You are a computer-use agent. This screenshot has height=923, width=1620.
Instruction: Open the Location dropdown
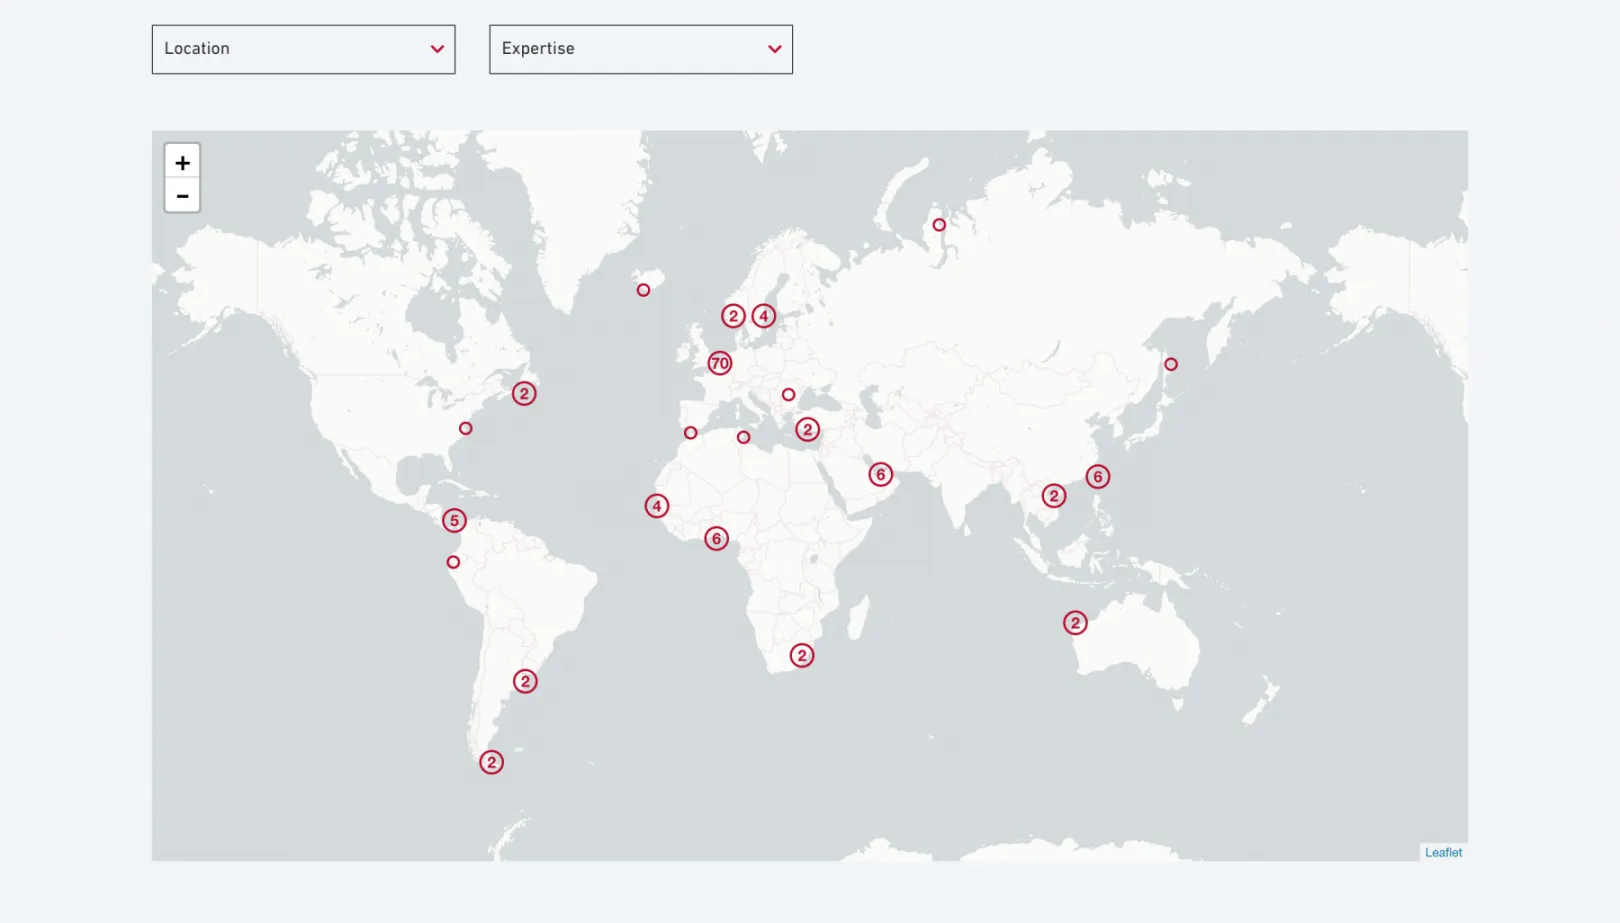click(303, 49)
